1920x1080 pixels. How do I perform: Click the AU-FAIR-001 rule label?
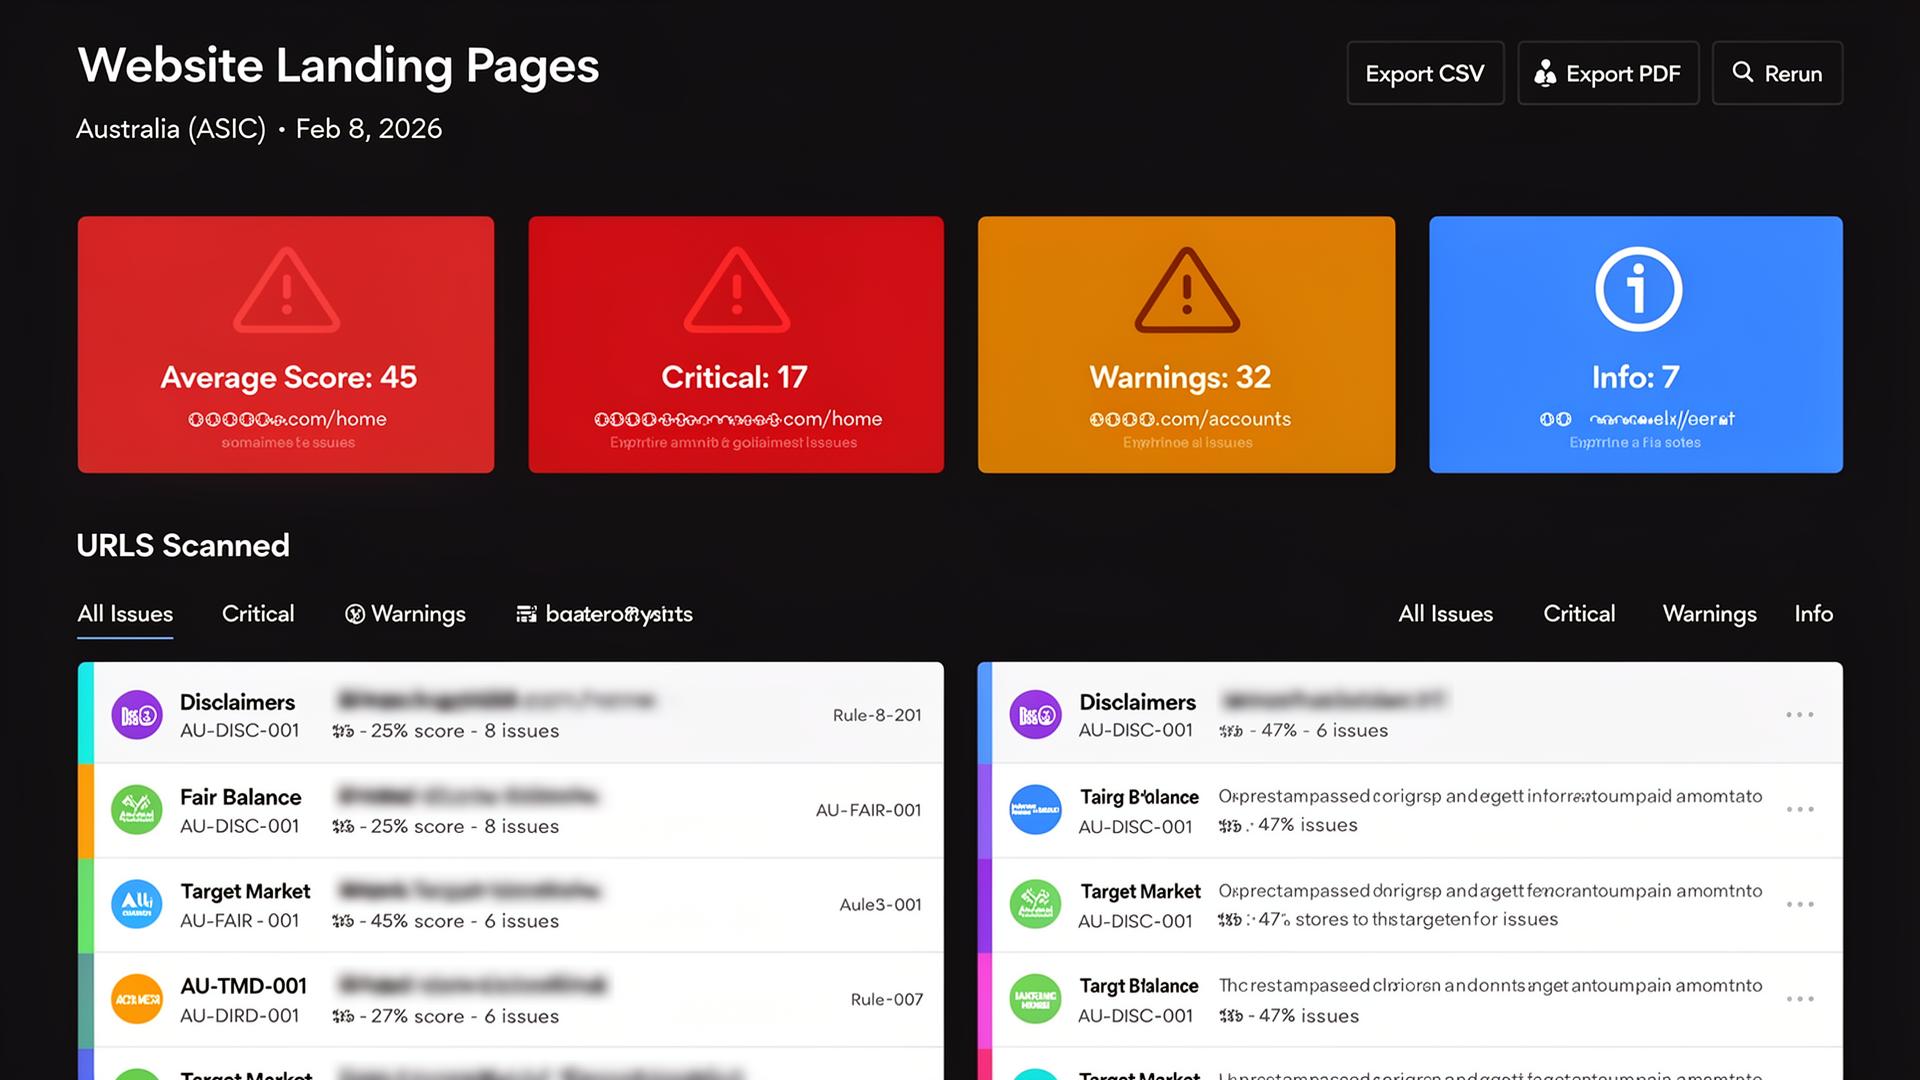(x=868, y=810)
